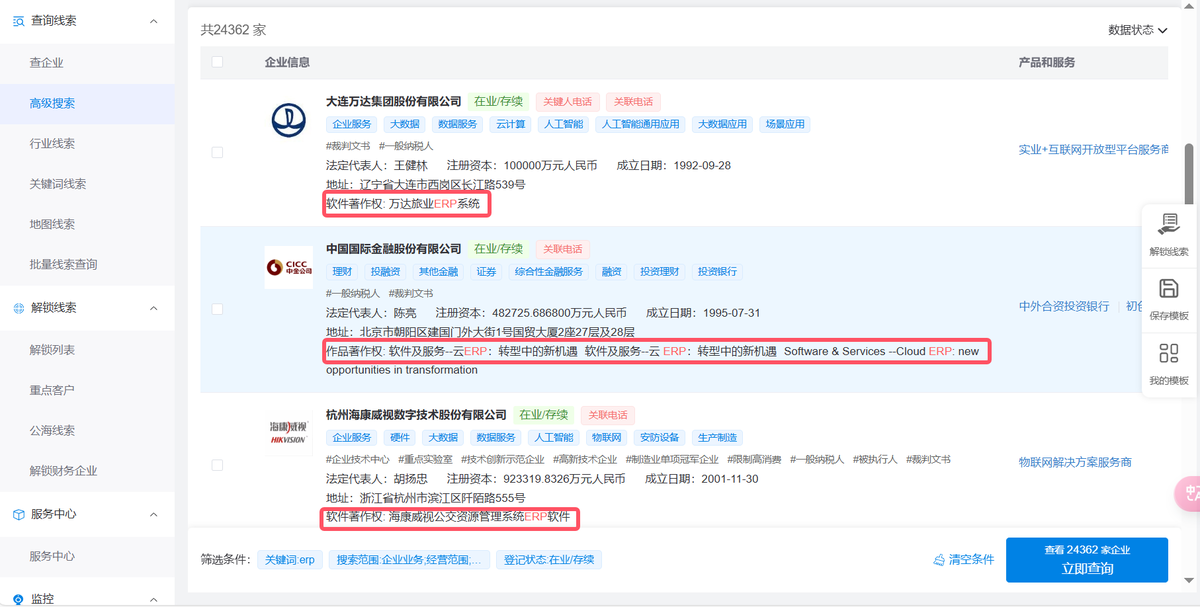Click the 安防设备 tag
1200x607 pixels.
[x=660, y=438]
